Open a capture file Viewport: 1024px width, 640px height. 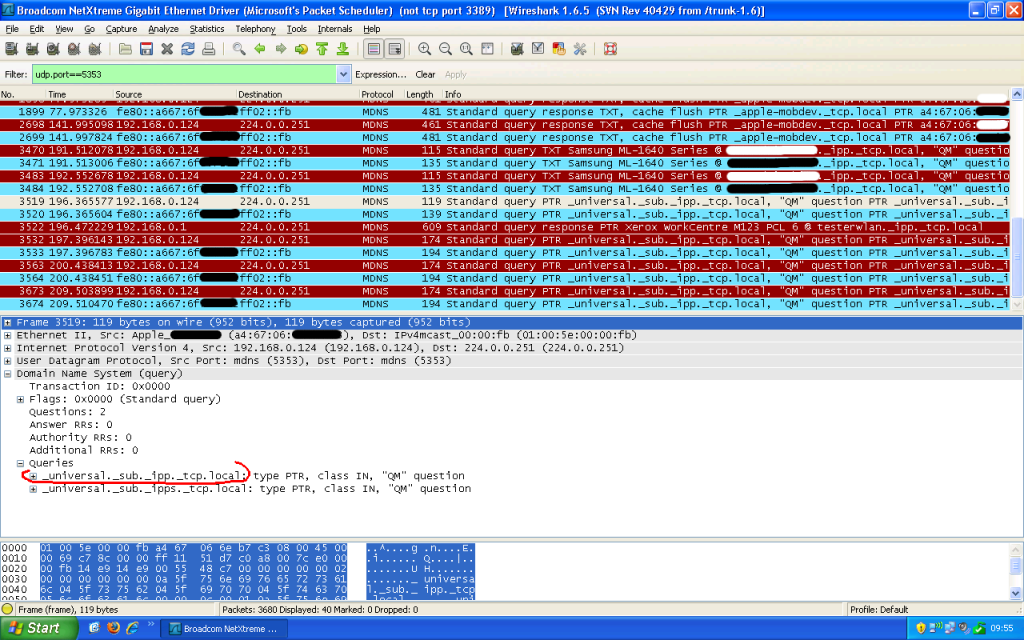point(125,49)
